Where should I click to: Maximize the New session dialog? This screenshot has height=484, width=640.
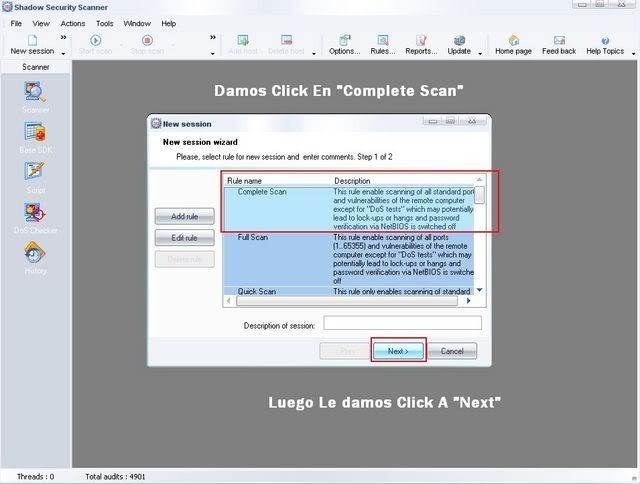[451, 121]
